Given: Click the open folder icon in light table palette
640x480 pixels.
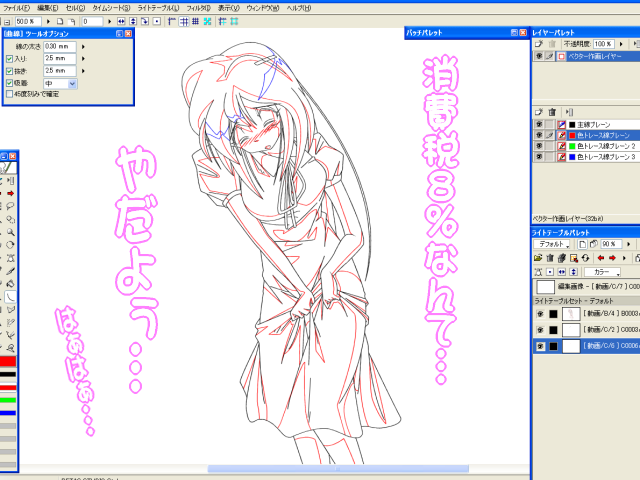Looking at the screenshot, I should (x=538, y=257).
